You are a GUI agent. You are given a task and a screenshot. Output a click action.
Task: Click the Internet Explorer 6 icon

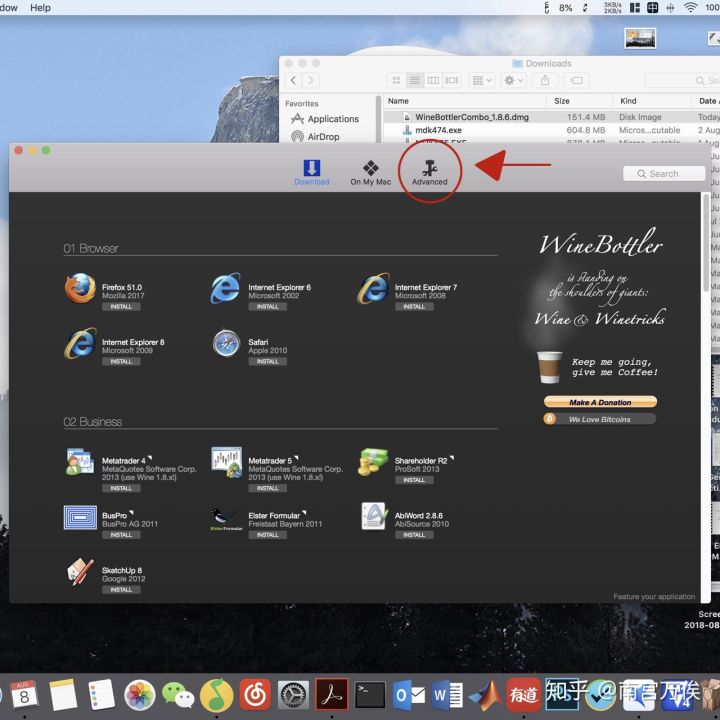tap(225, 288)
